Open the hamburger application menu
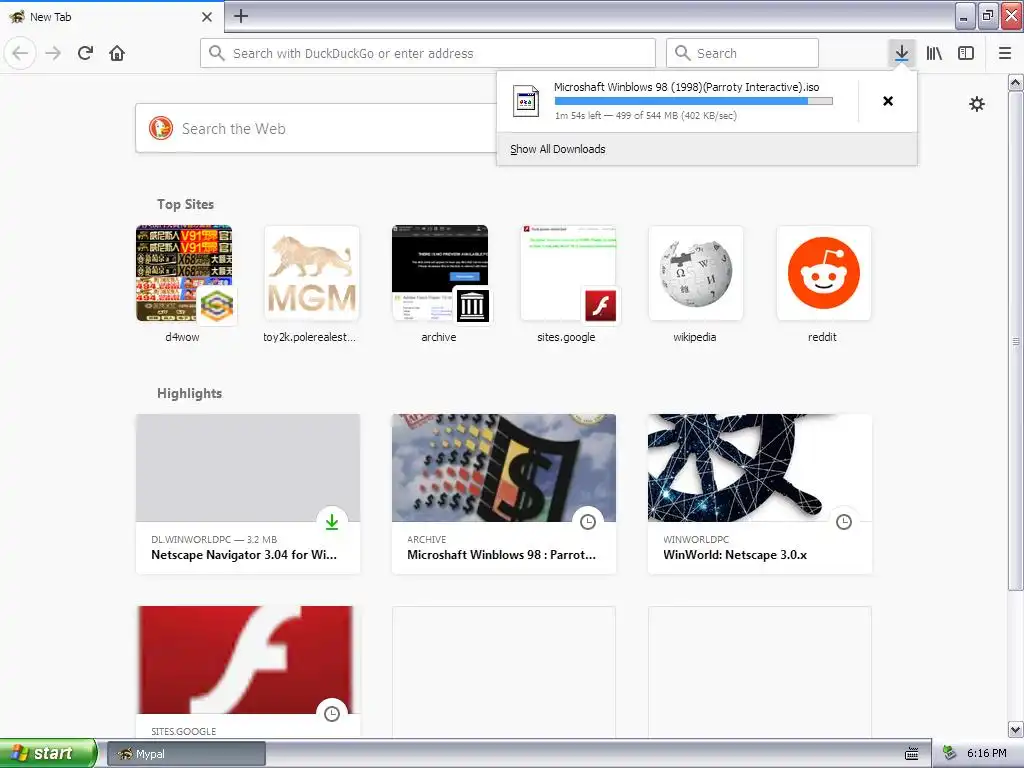The image size is (1024, 768). click(x=1004, y=53)
